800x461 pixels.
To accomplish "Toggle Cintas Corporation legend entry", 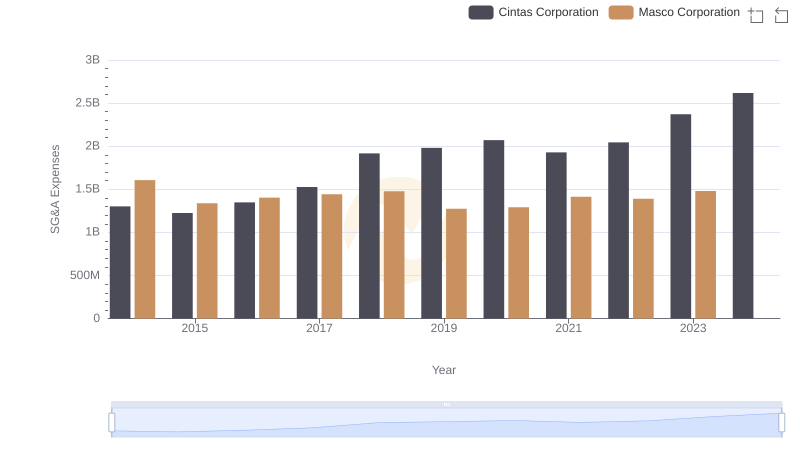I will tap(533, 12).
